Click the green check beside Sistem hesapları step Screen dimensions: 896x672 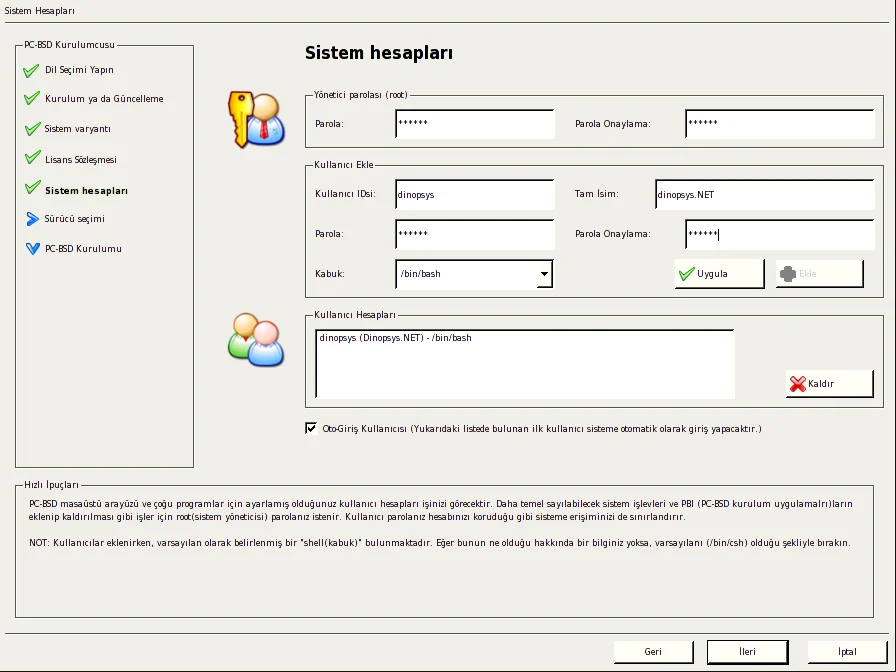point(33,187)
